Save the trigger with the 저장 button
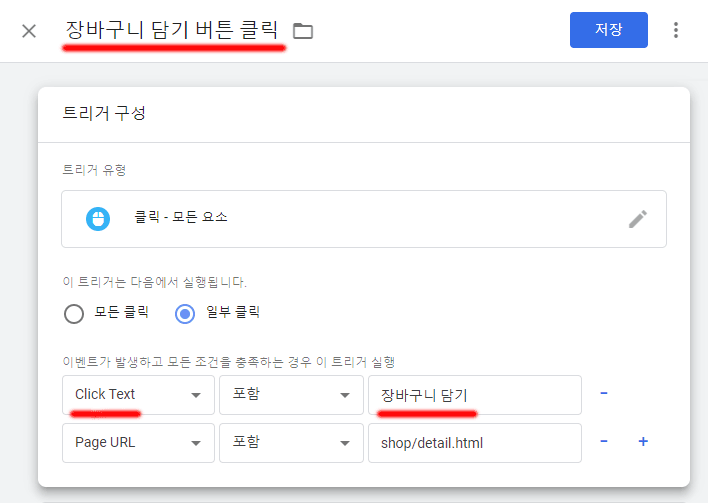This screenshot has width=708, height=503. point(609,30)
